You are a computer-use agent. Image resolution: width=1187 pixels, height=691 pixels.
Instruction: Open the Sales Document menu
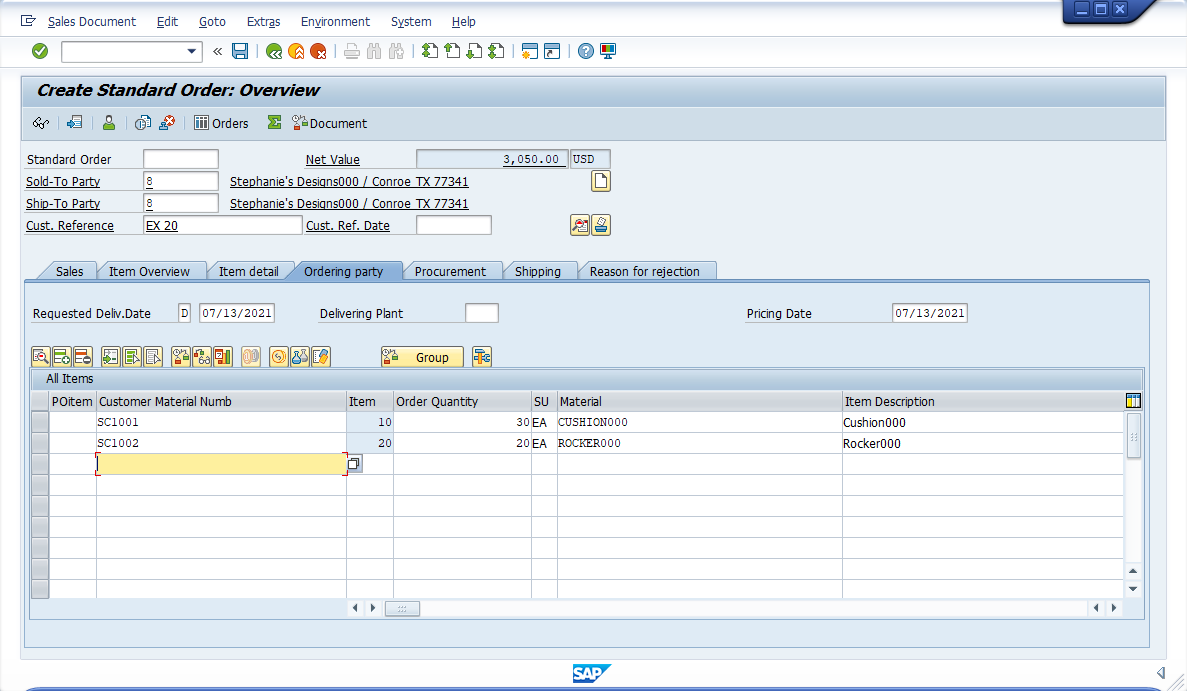coord(92,22)
